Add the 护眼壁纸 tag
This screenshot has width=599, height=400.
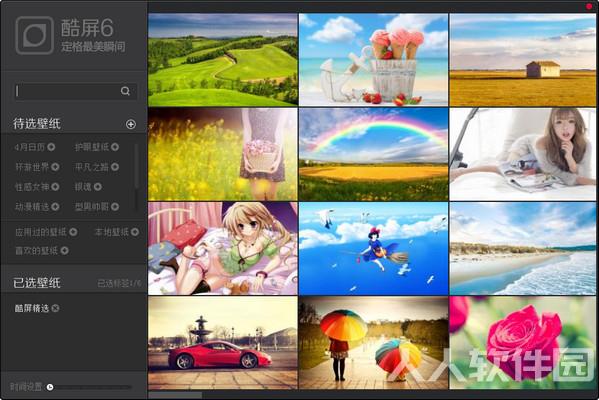pyautogui.click(x=115, y=147)
